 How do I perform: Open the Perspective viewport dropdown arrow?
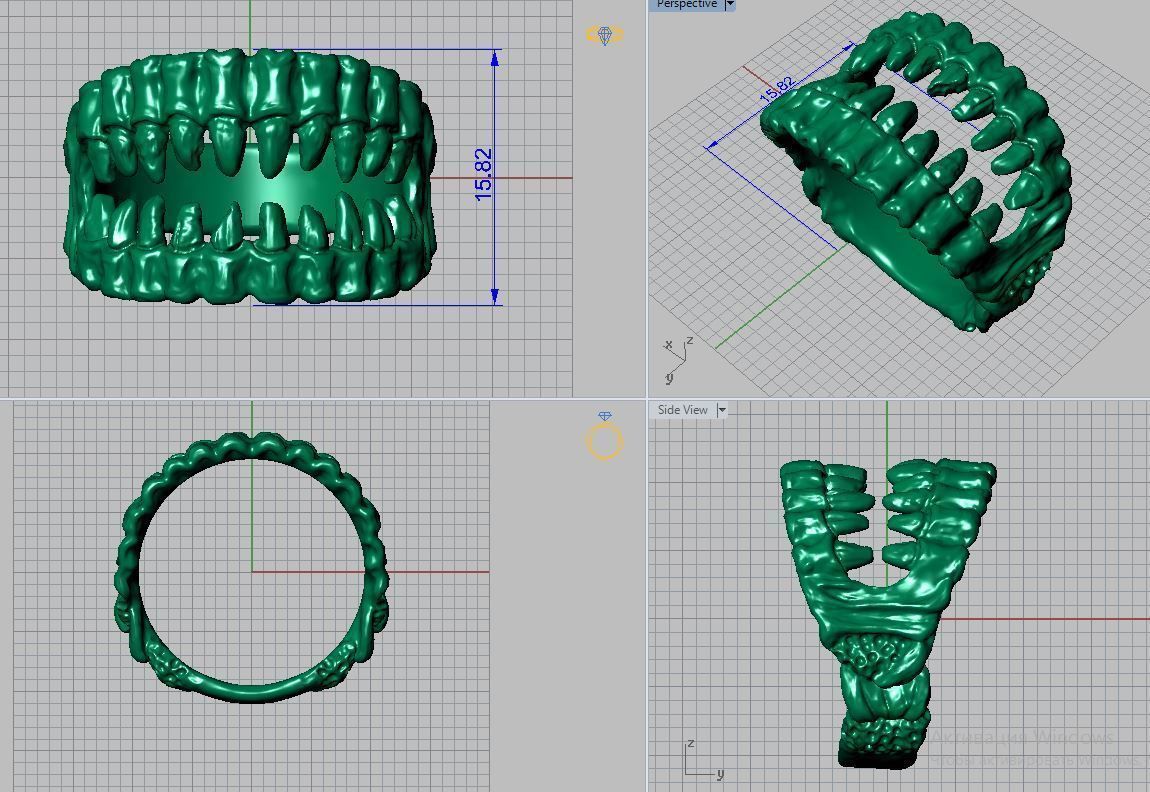coord(730,4)
